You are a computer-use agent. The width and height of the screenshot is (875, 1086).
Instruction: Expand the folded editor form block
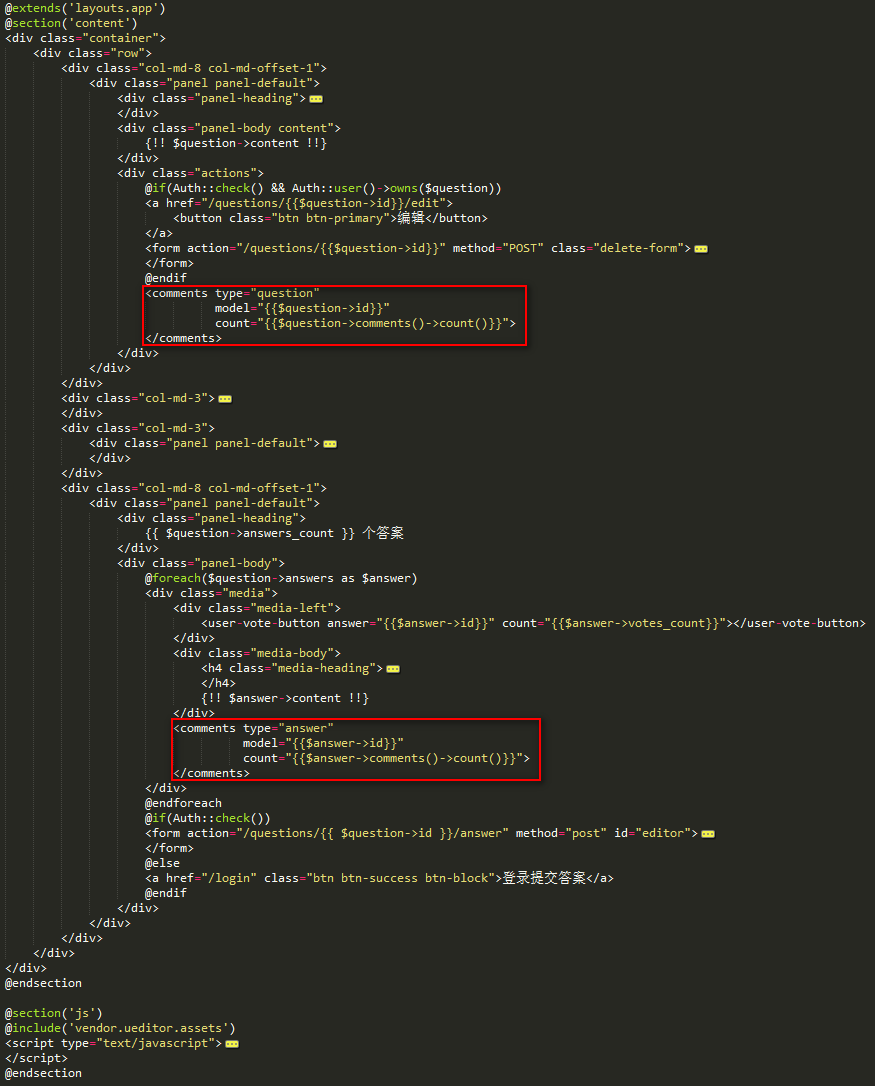pos(708,834)
